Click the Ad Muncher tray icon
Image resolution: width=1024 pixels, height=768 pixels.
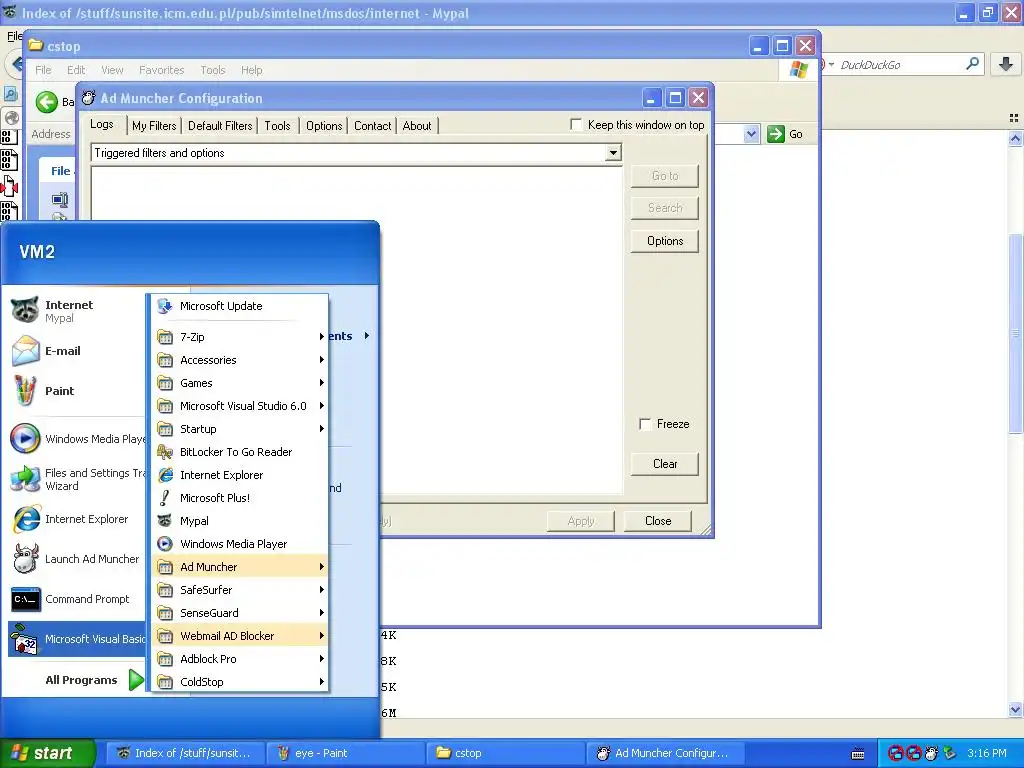(x=931, y=753)
